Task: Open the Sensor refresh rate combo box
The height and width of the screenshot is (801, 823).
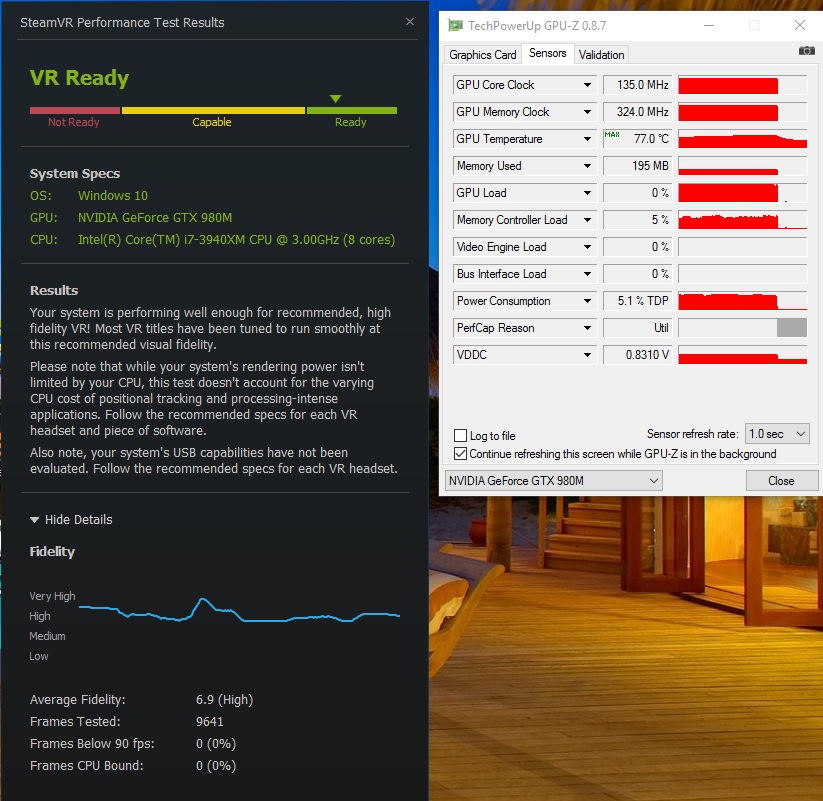Action: click(x=777, y=434)
